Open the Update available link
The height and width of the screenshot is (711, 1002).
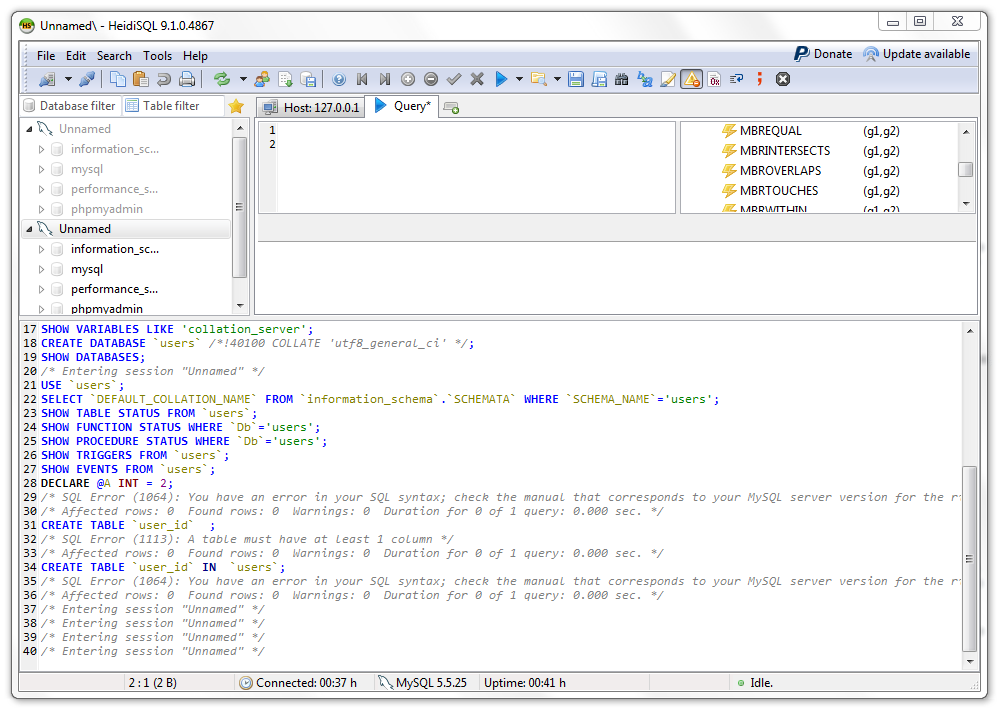pos(925,53)
